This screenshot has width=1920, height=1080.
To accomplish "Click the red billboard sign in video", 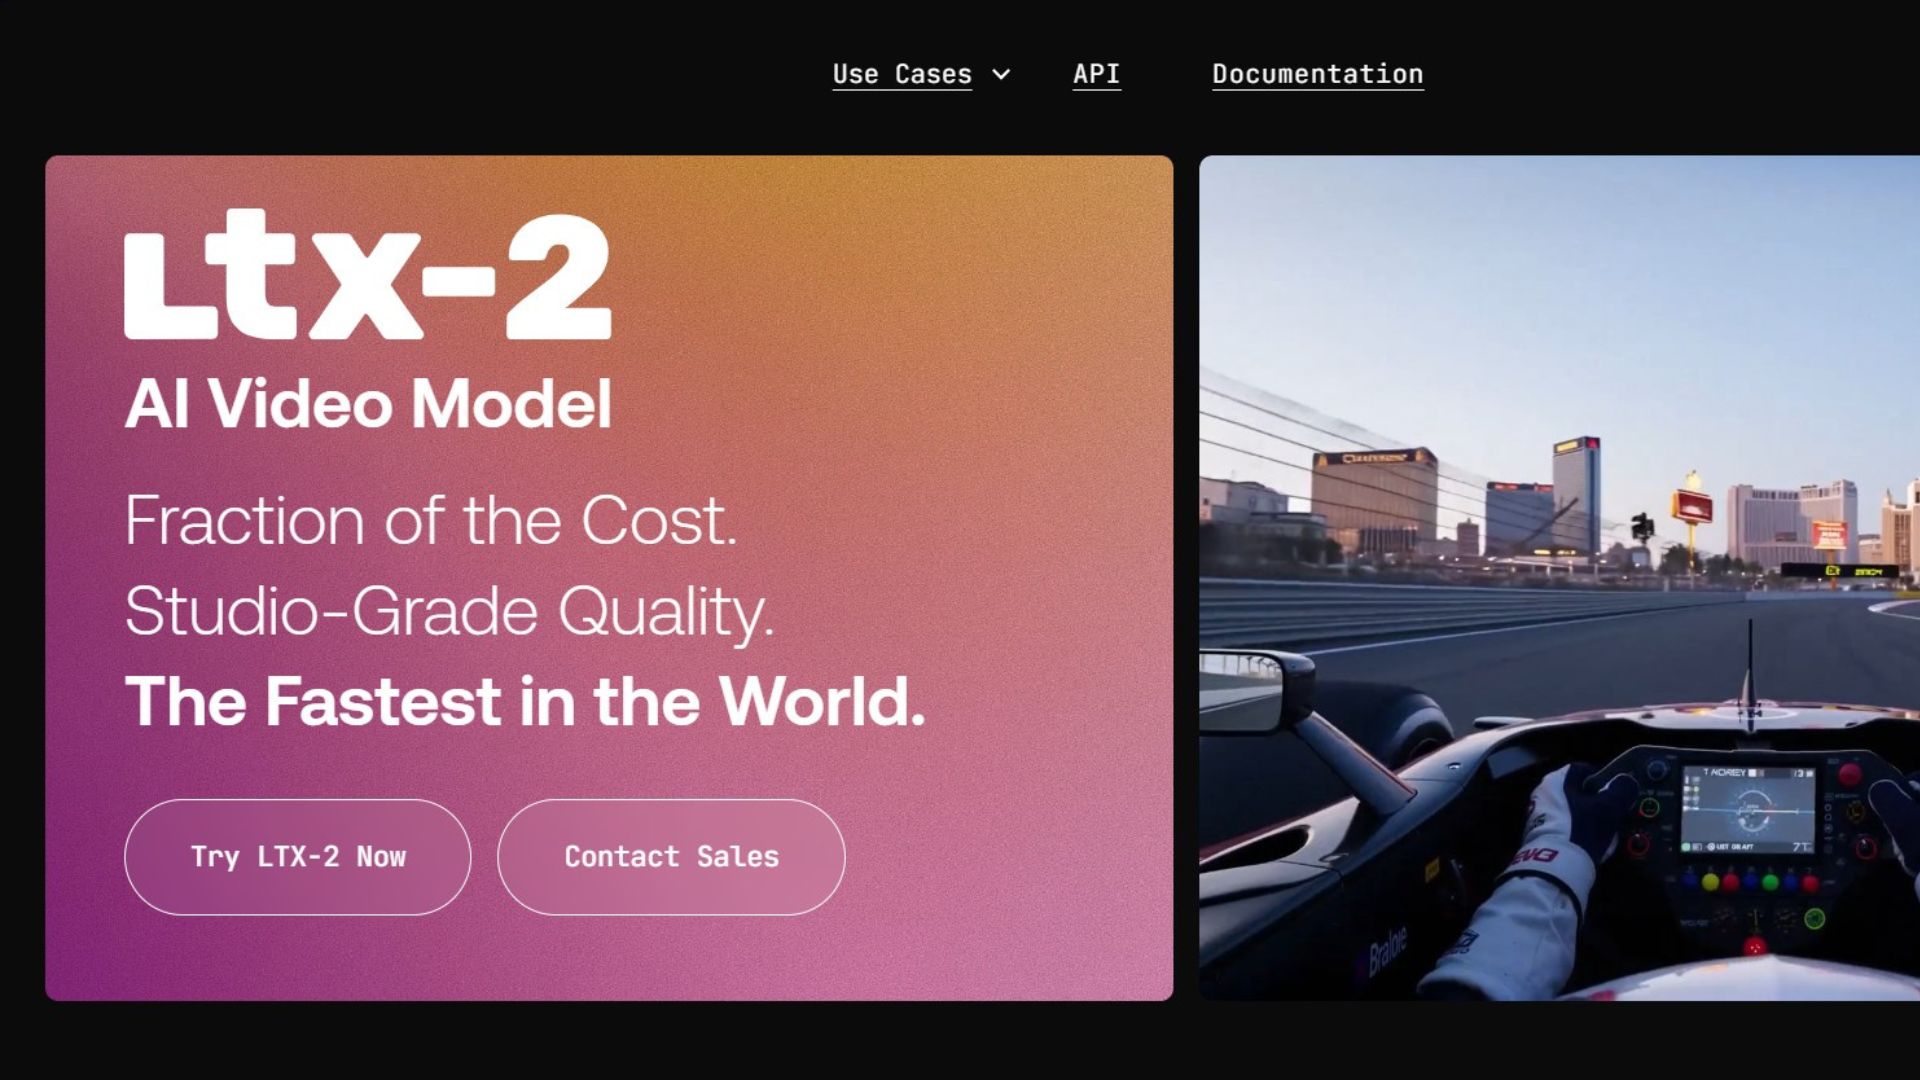I will point(1692,507).
